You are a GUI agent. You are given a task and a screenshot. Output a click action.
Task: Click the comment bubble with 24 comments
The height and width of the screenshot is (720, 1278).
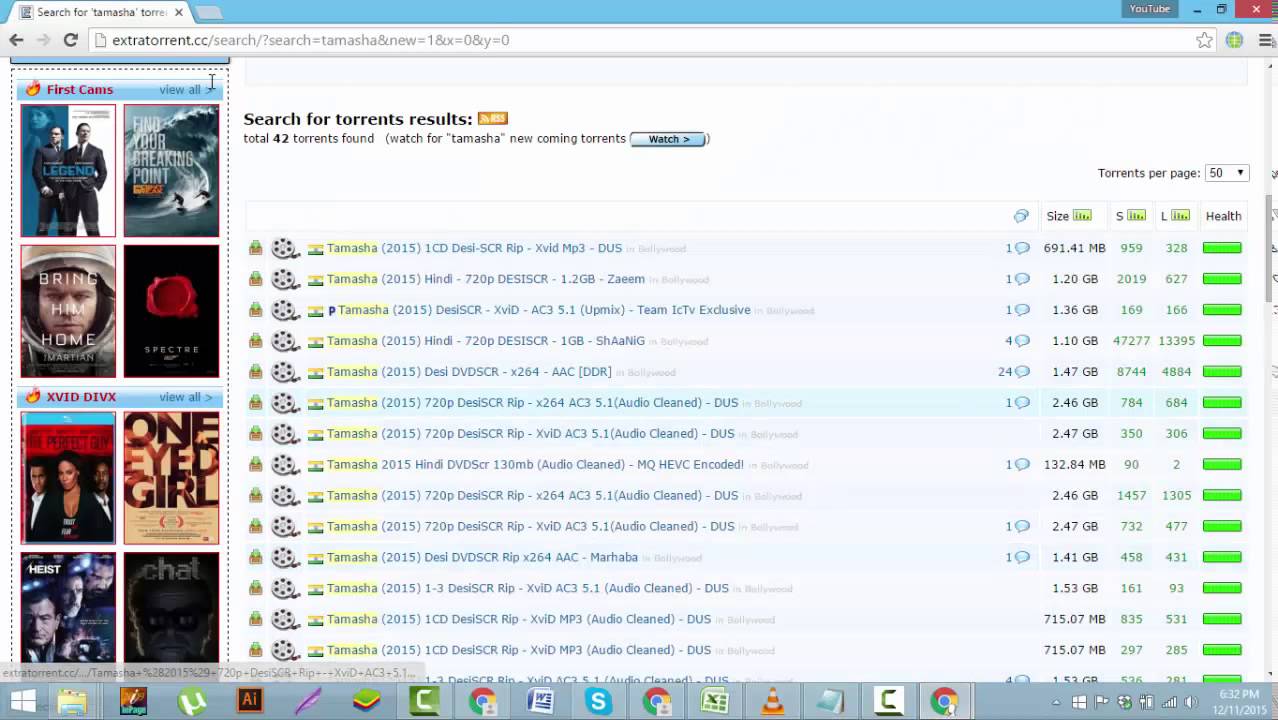pos(1022,372)
